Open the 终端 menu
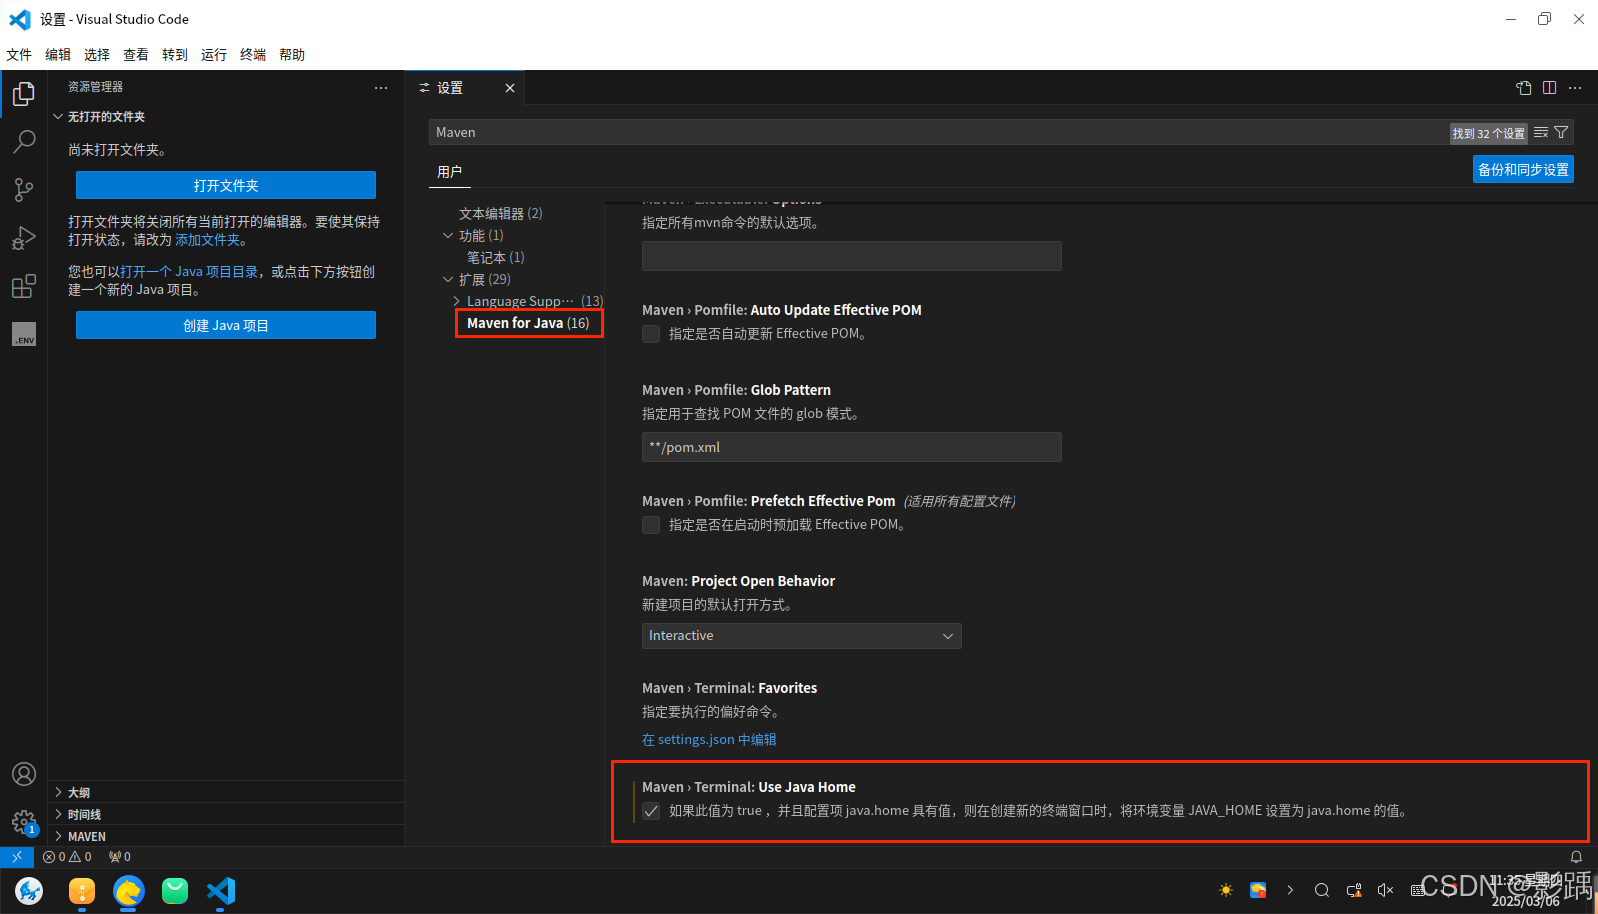Viewport: 1598px width, 914px height. [253, 55]
